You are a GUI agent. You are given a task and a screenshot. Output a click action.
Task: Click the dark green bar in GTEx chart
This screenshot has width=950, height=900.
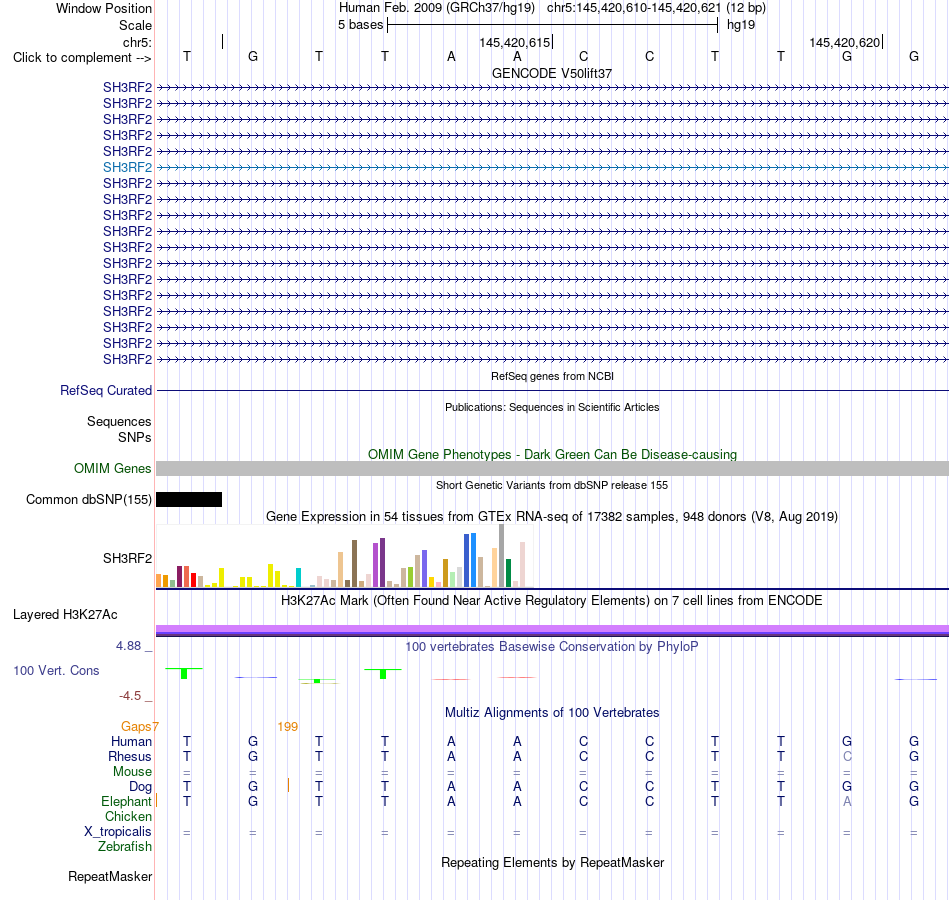(508, 573)
